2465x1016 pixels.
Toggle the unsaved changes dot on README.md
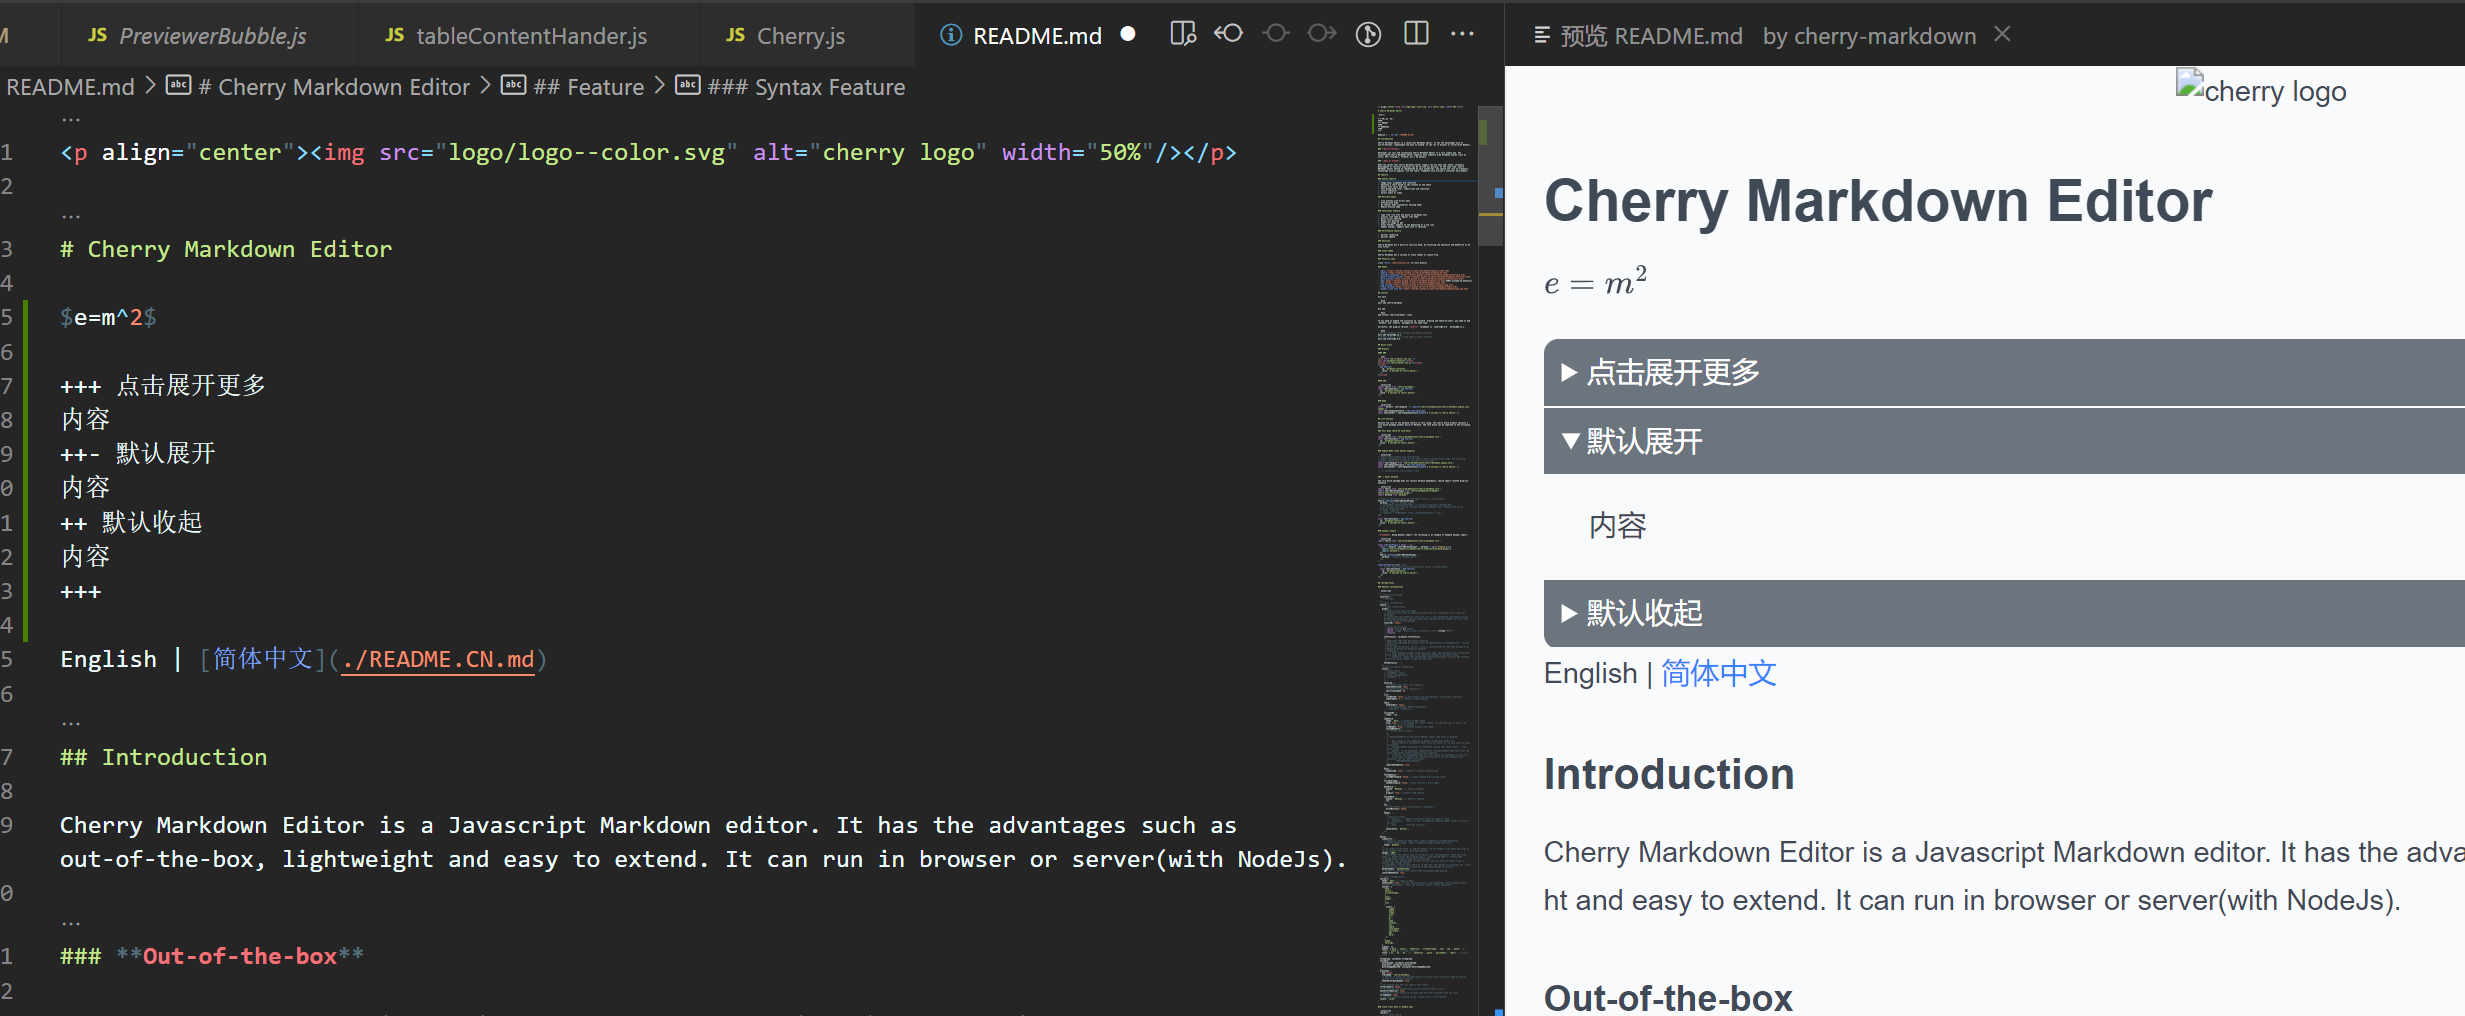pos(1128,33)
